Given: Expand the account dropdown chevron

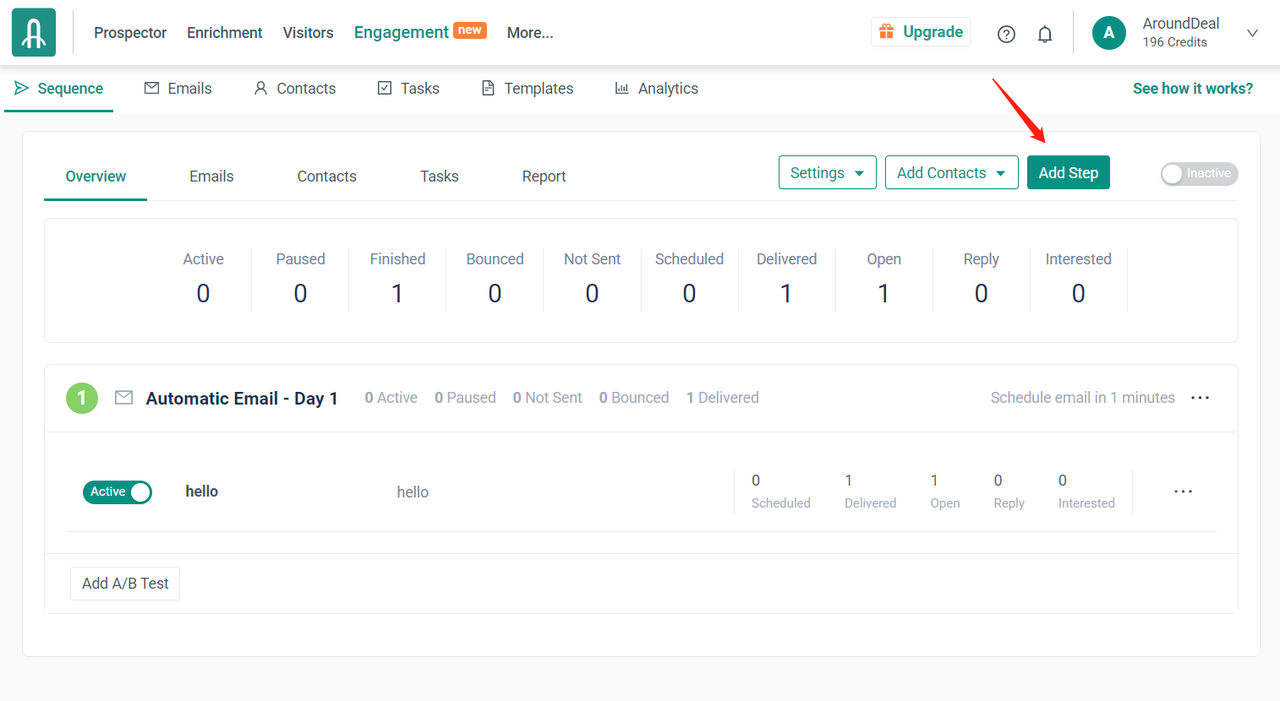Looking at the screenshot, I should tap(1252, 33).
